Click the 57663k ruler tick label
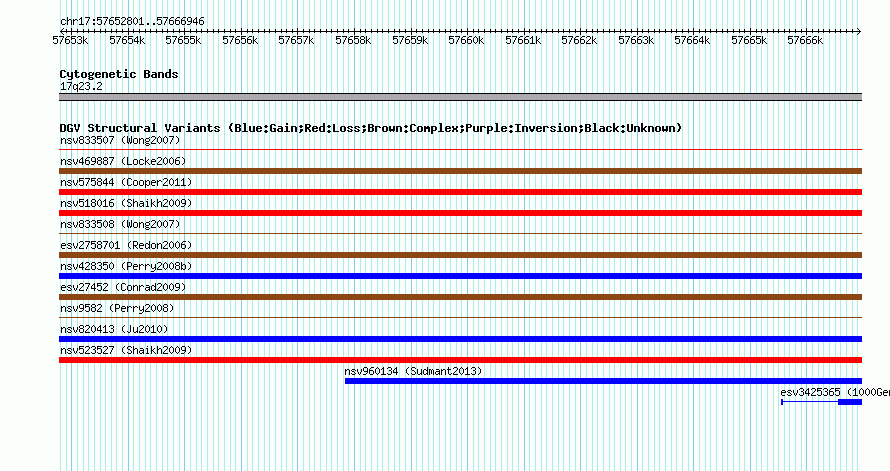The image size is (890, 471). click(x=636, y=40)
